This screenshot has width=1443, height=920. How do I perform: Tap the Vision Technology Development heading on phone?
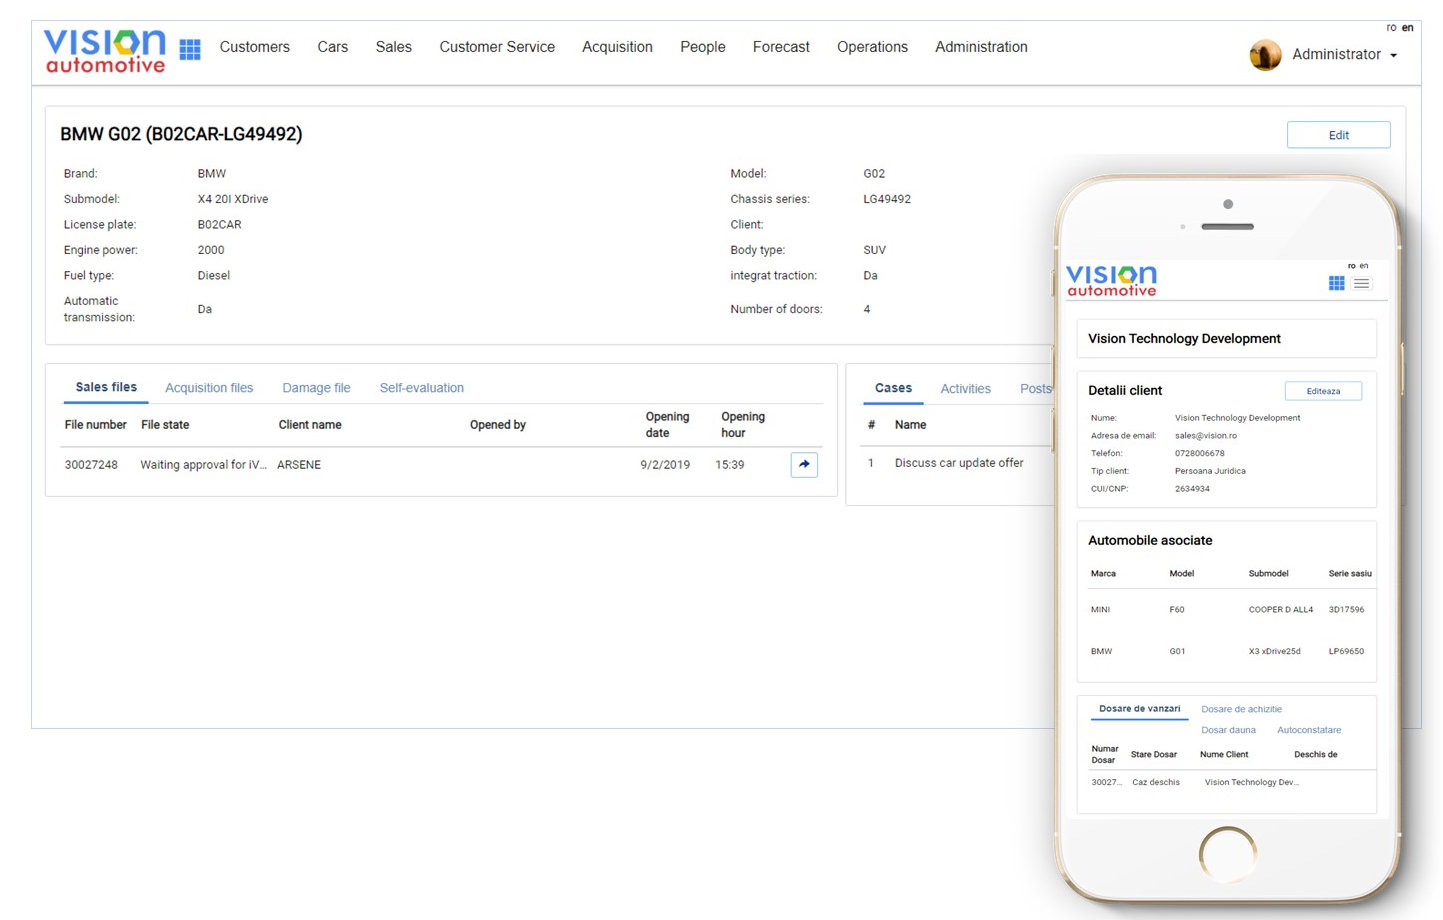[x=1184, y=339]
